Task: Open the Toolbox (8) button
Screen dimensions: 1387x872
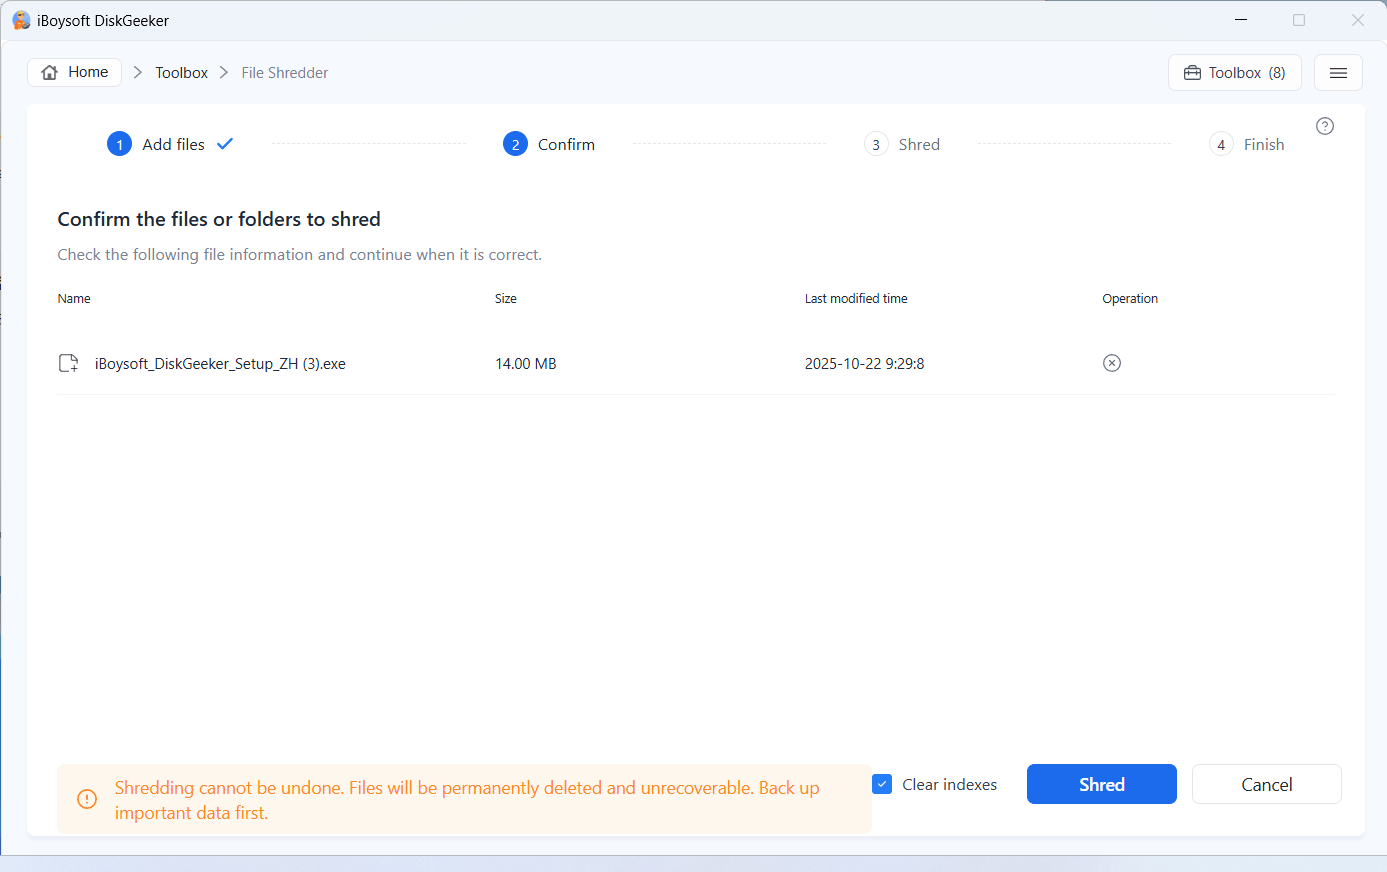Action: 1235,73
